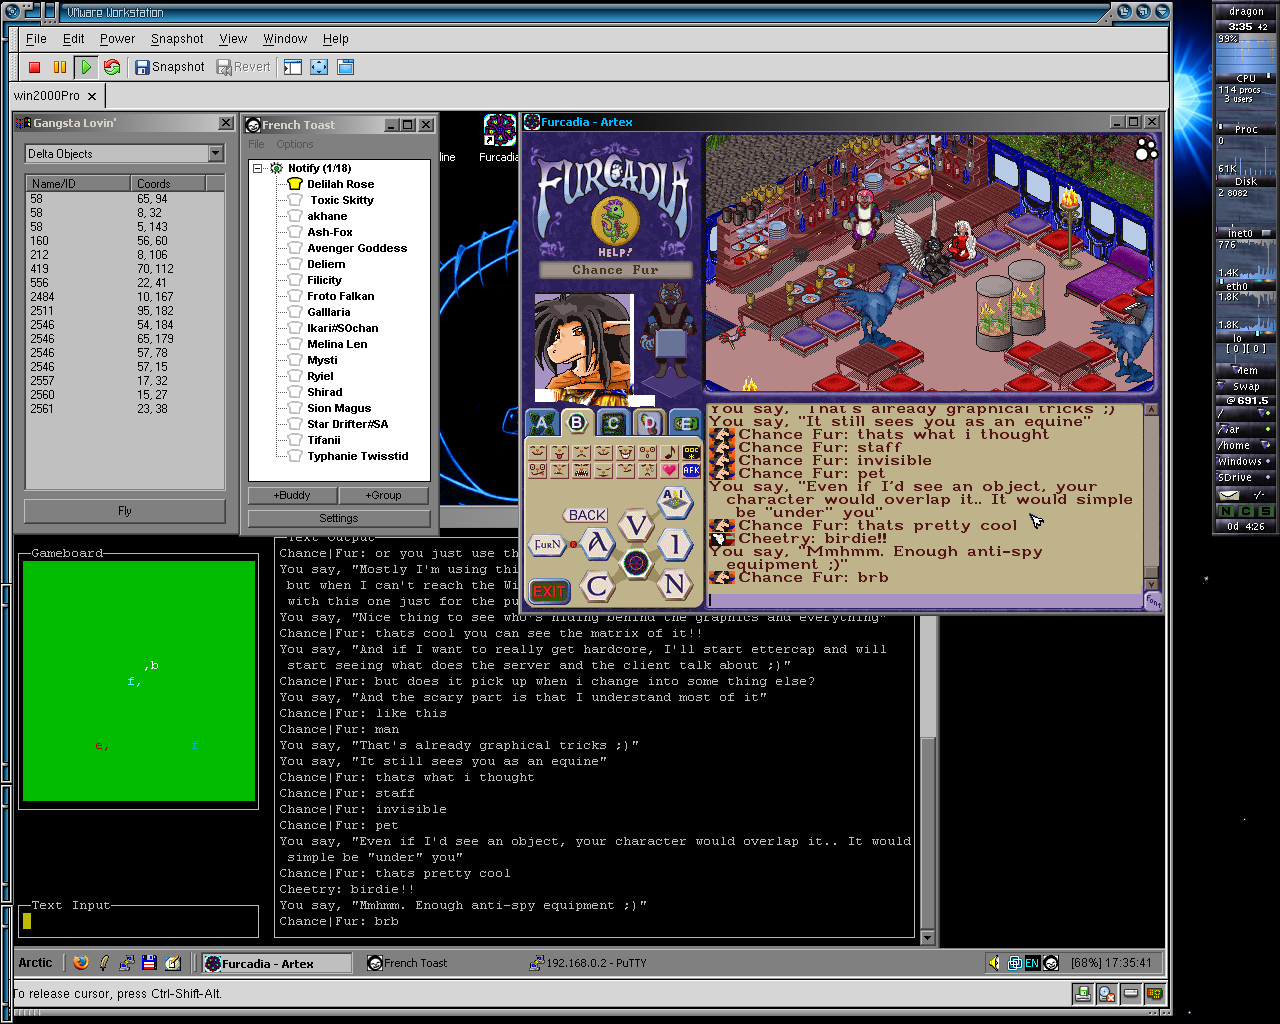Select Toxic Skitty in the buddy list
Screen dimensions: 1280x1024
pyautogui.click(x=341, y=200)
